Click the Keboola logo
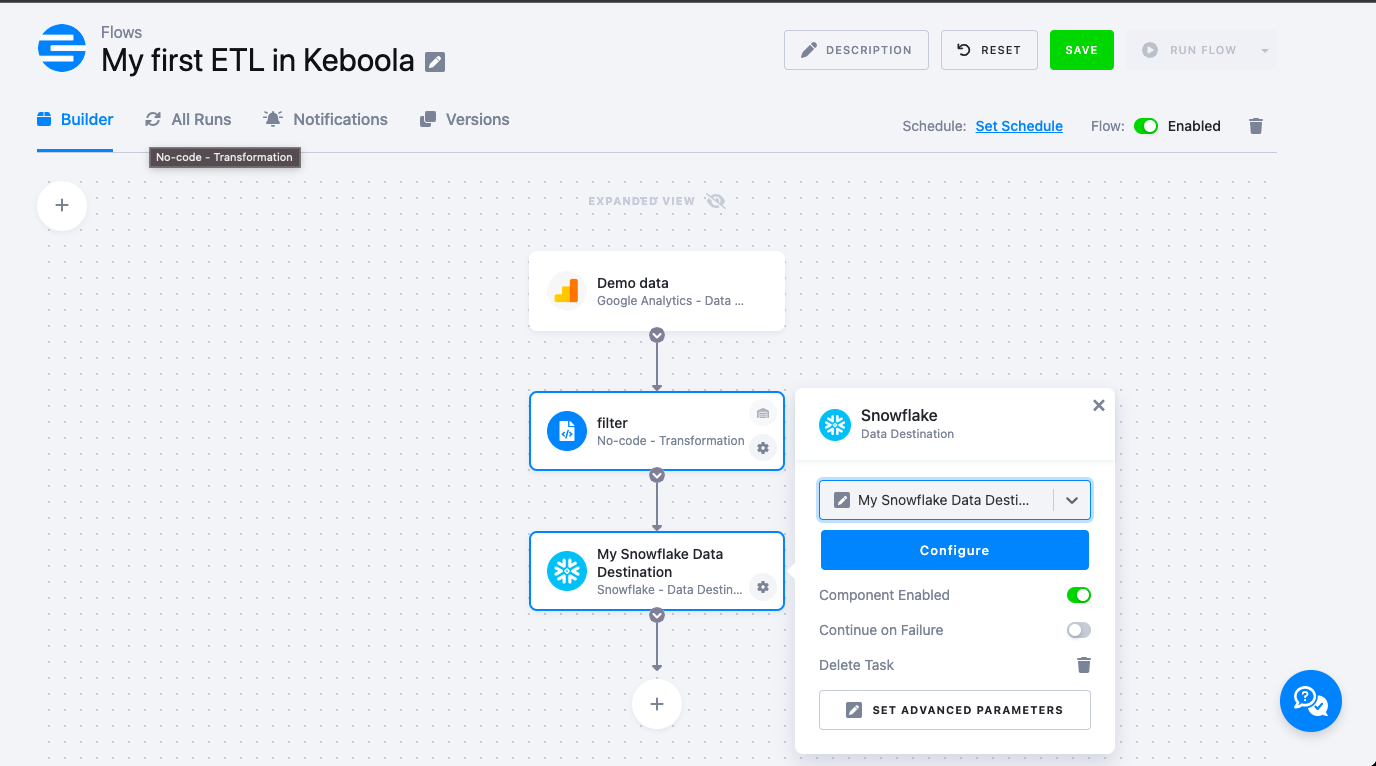1376x766 pixels. 61,48
